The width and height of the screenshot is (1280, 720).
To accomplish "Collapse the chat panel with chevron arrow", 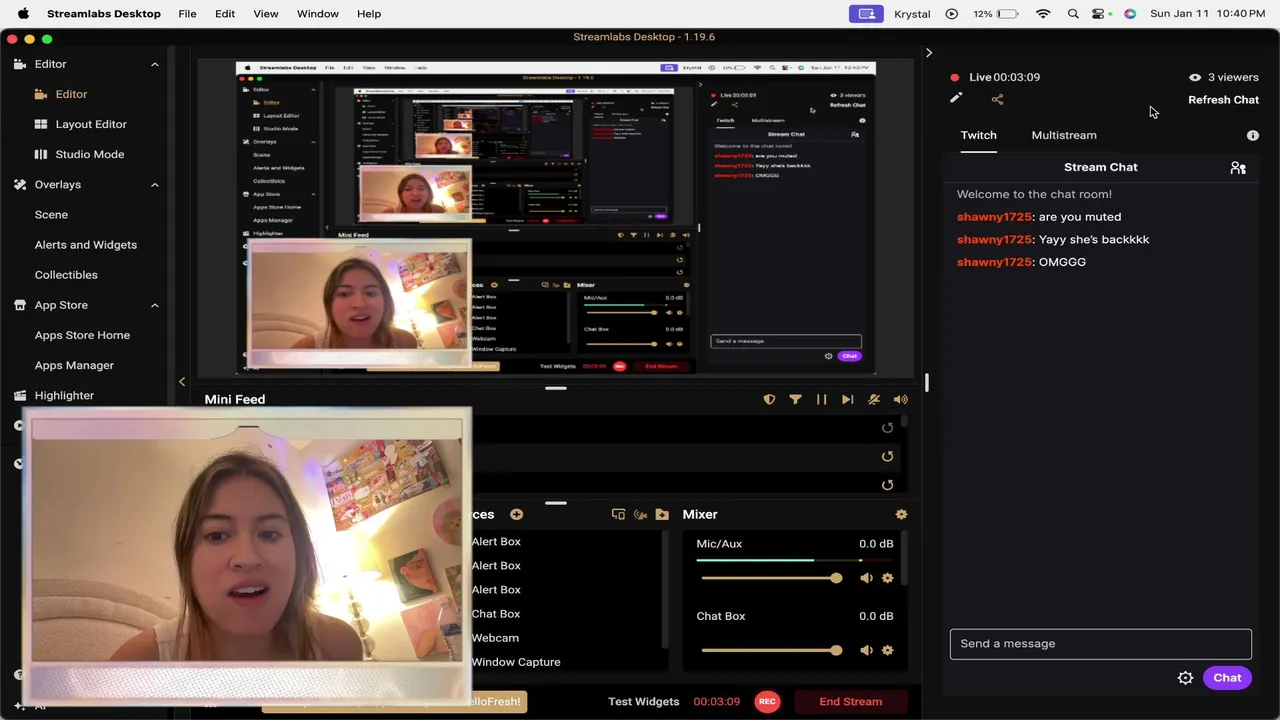I will coord(929,53).
